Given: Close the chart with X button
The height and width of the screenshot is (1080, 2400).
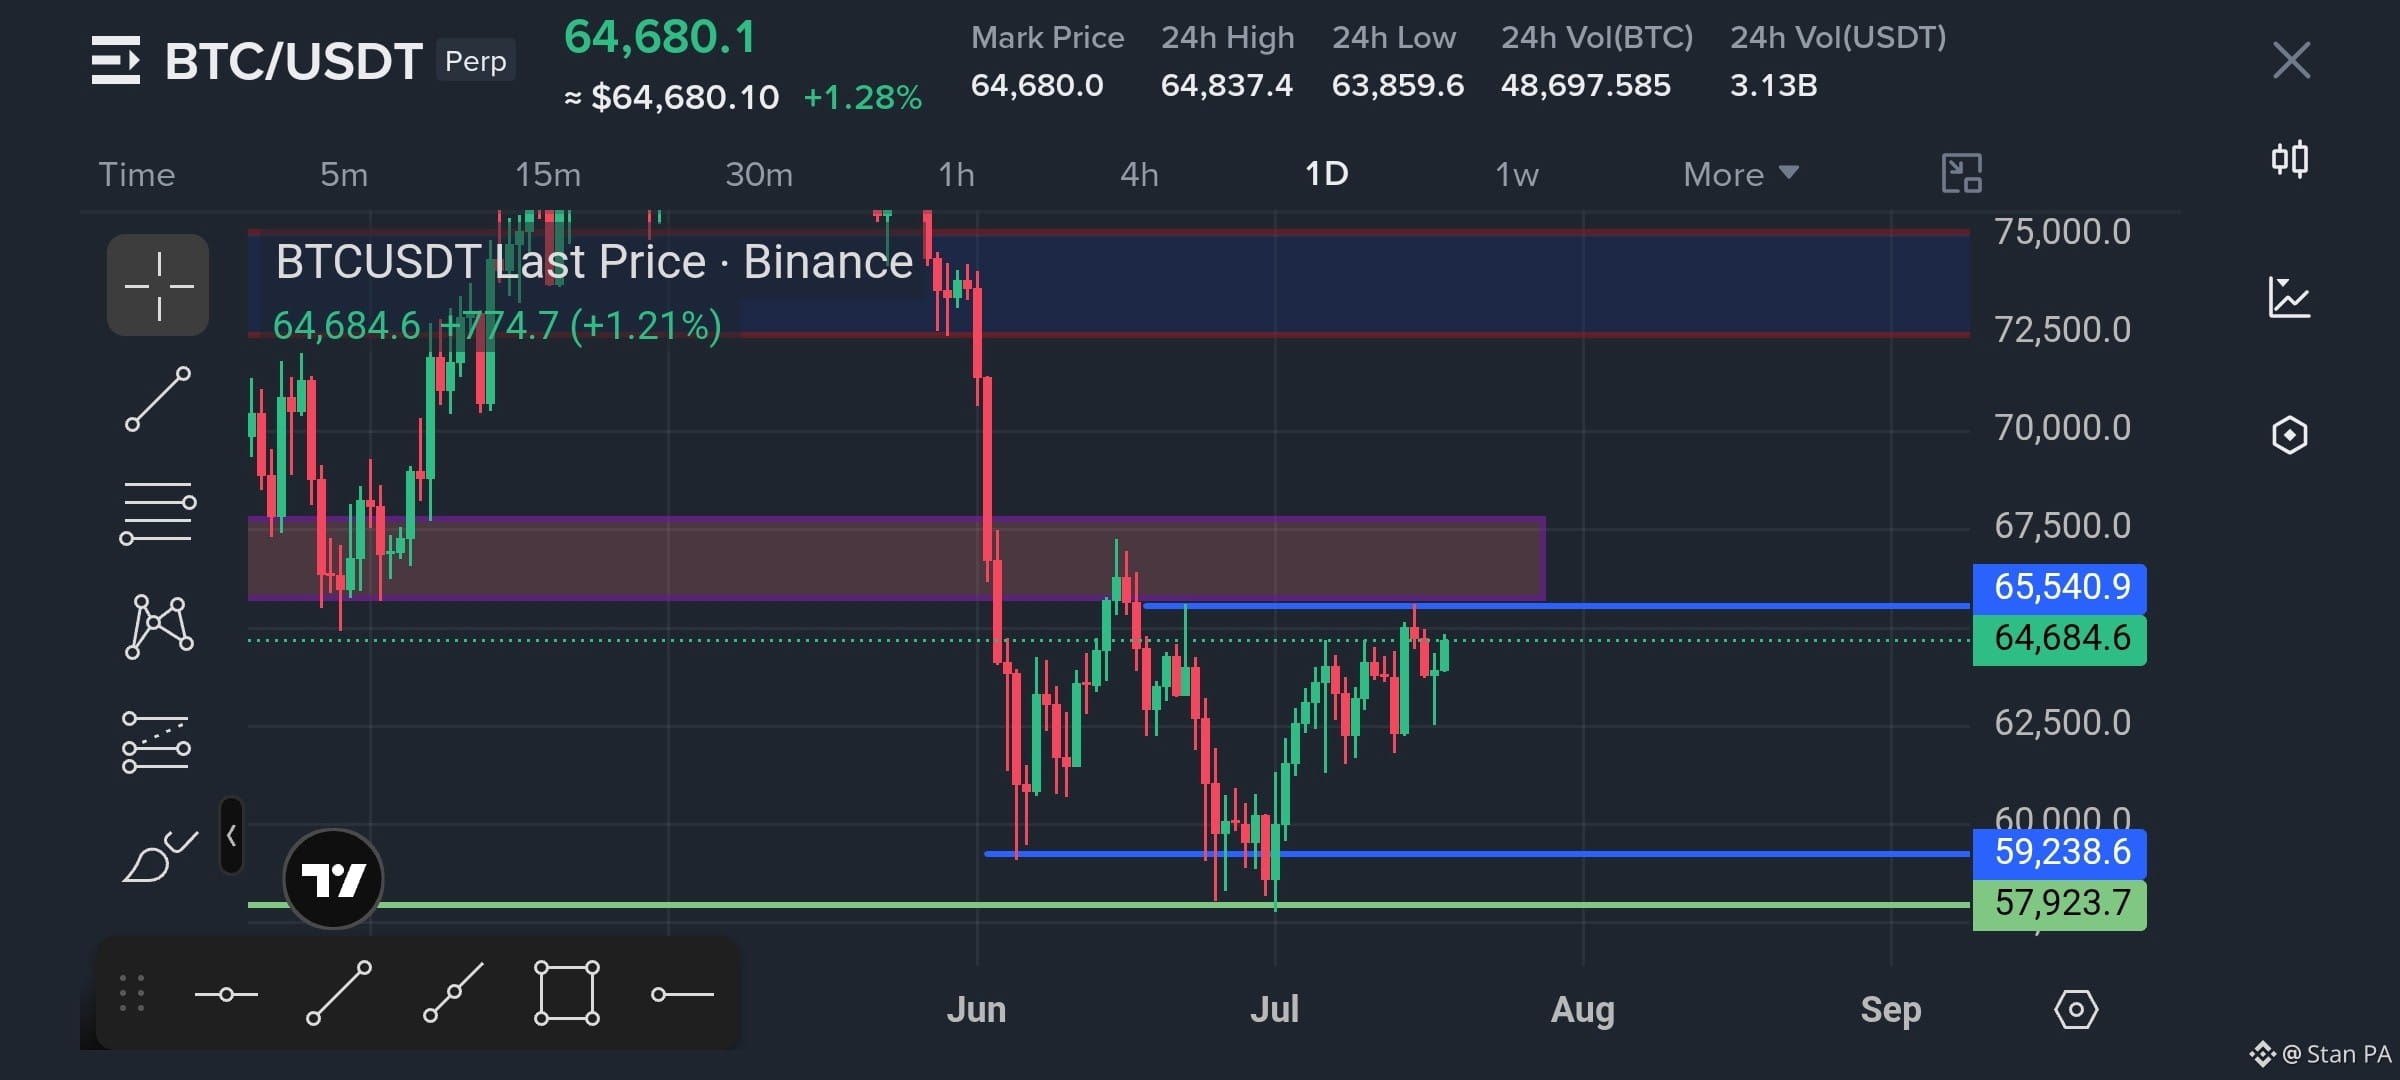Looking at the screenshot, I should [x=2291, y=60].
